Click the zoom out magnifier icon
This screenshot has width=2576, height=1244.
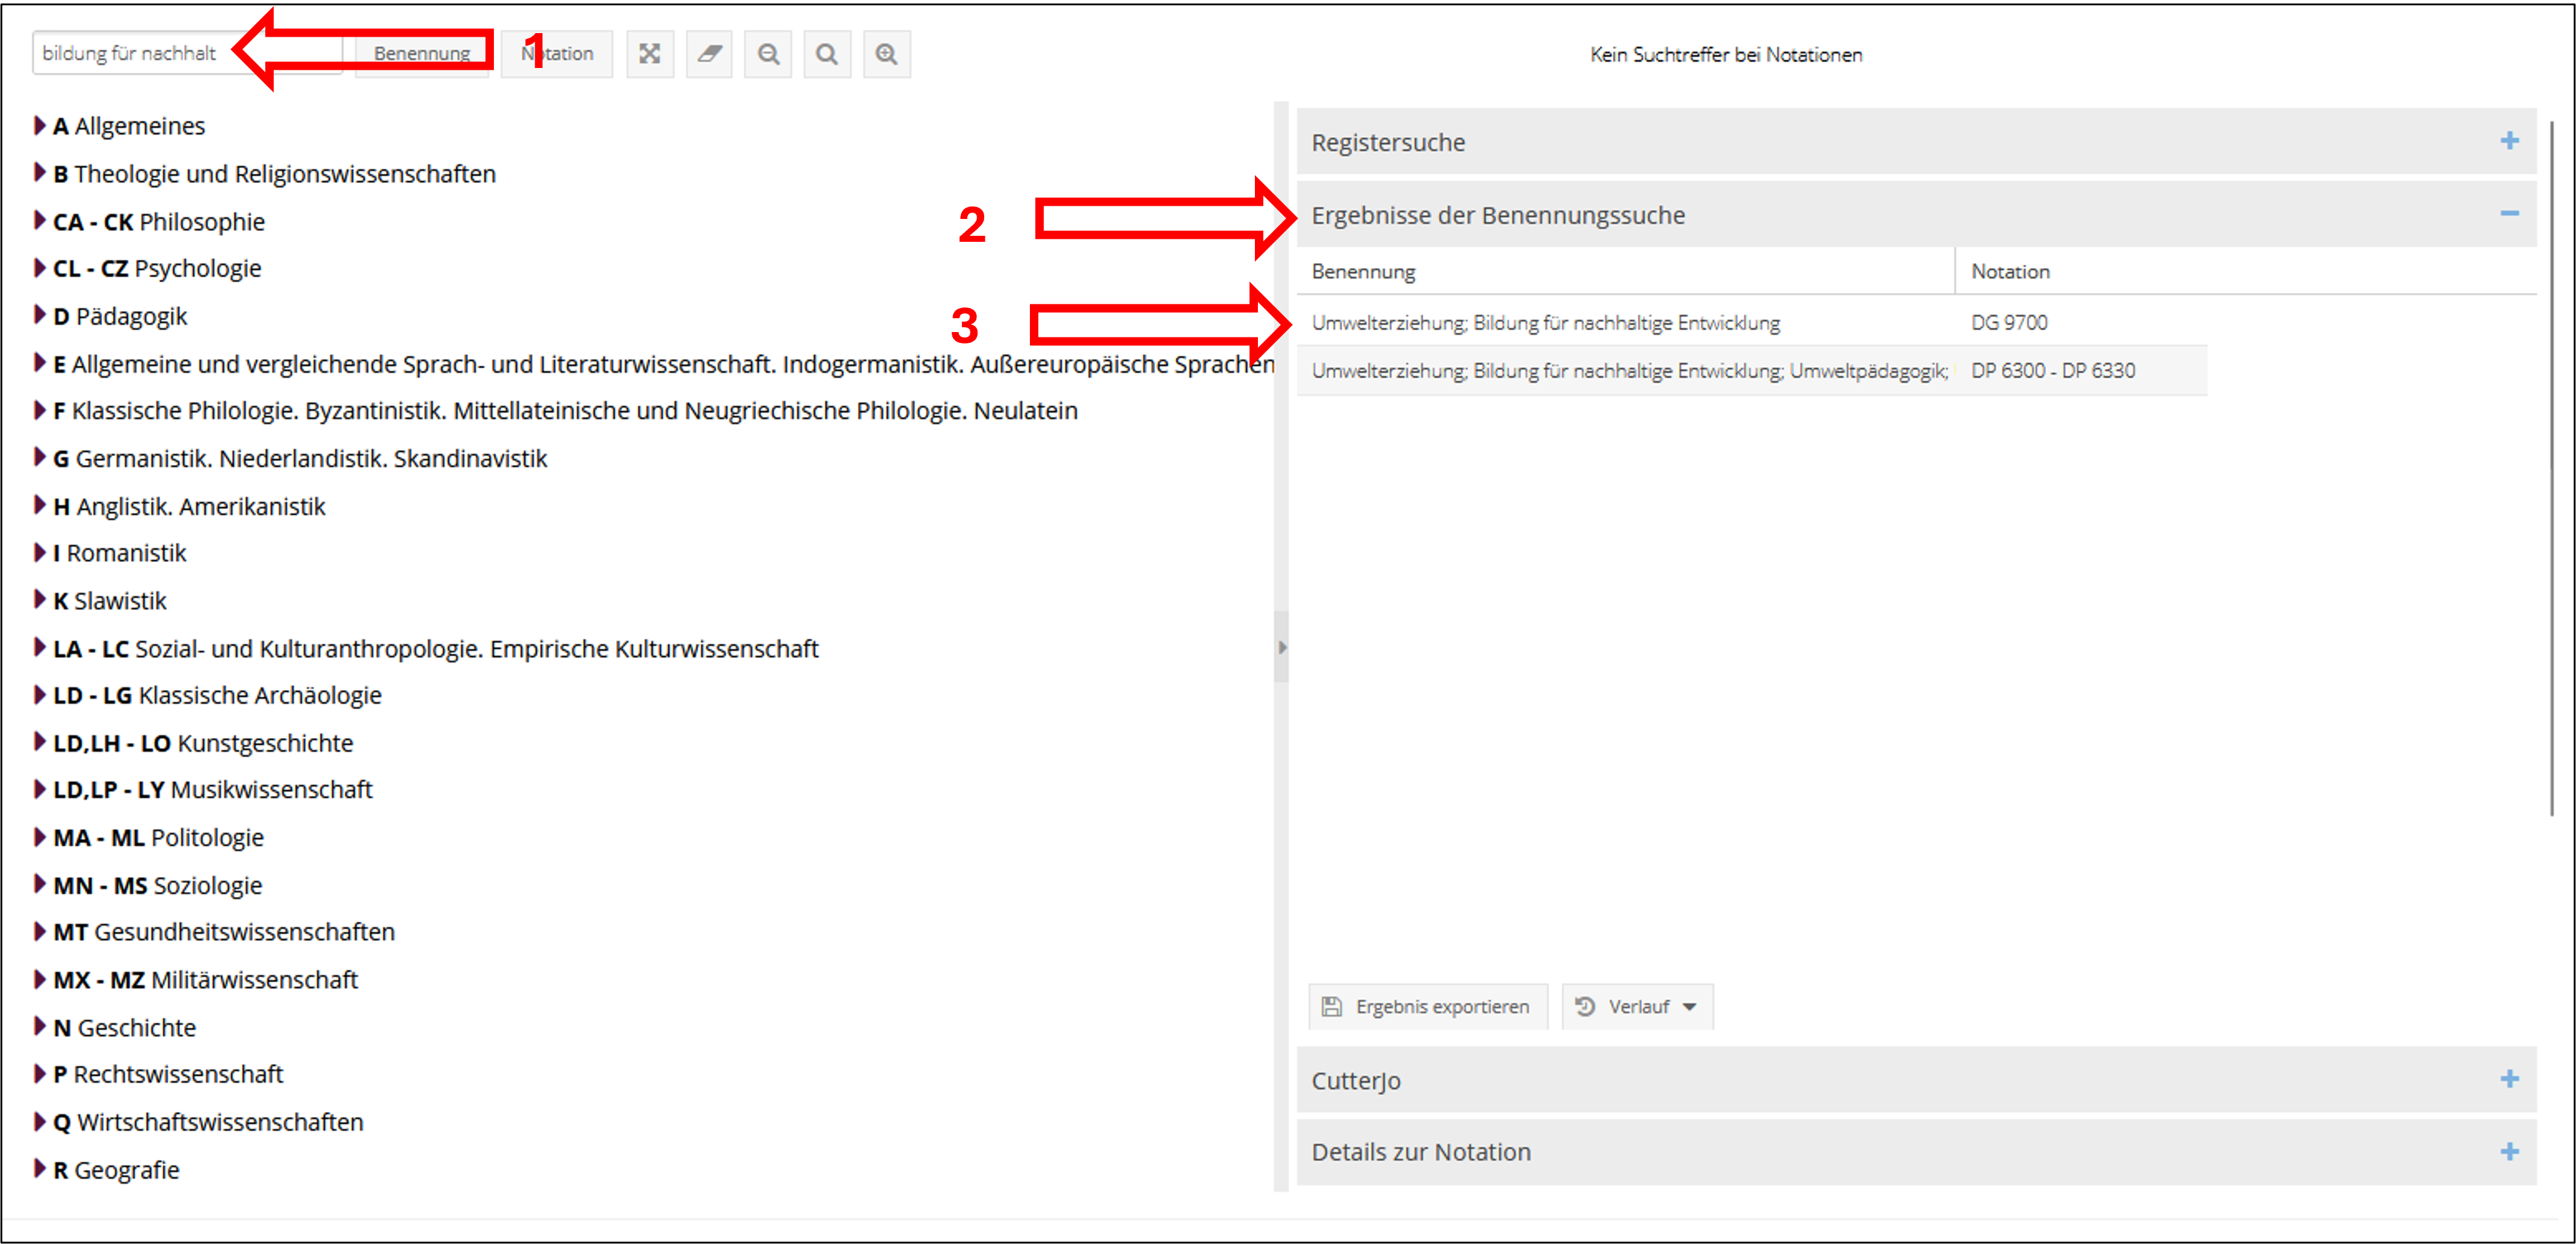(768, 54)
